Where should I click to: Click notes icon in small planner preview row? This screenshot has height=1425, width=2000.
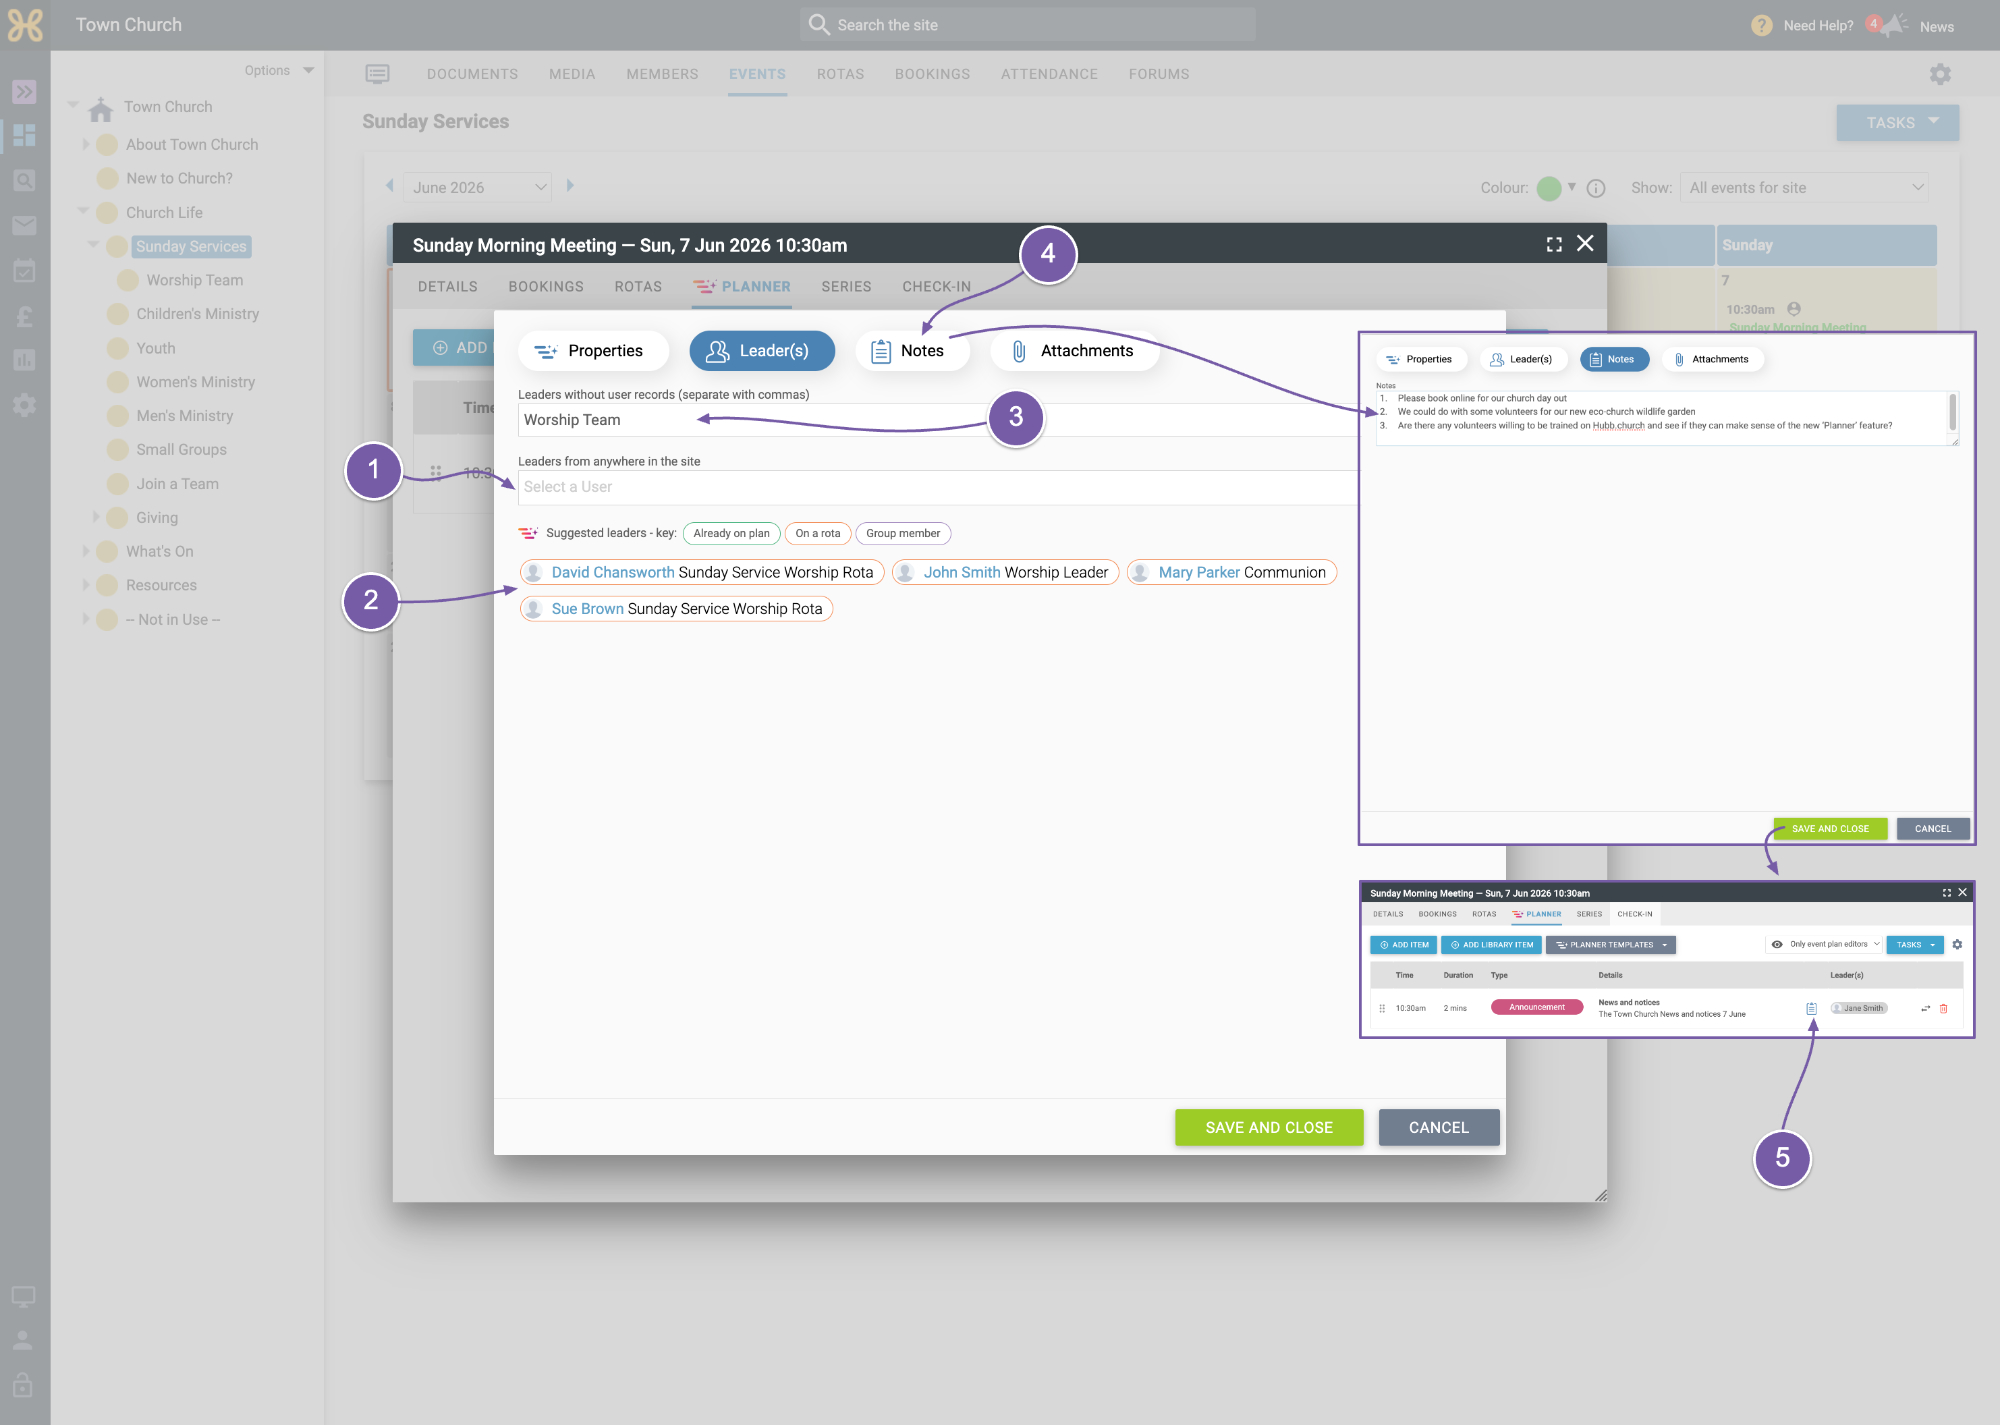(x=1811, y=1008)
